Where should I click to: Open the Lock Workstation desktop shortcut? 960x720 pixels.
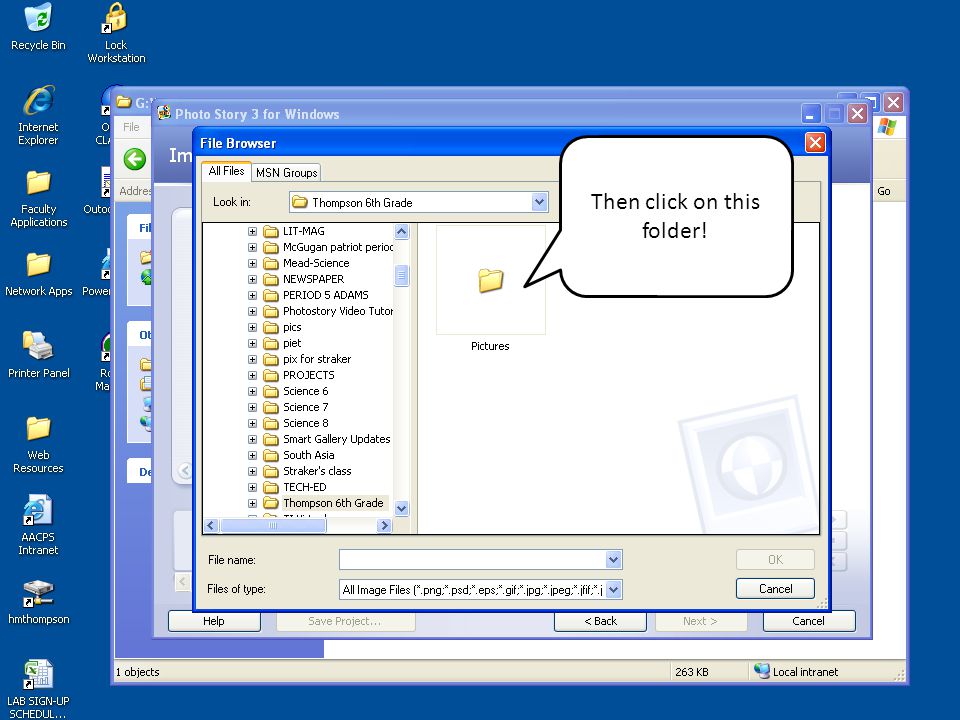115,18
